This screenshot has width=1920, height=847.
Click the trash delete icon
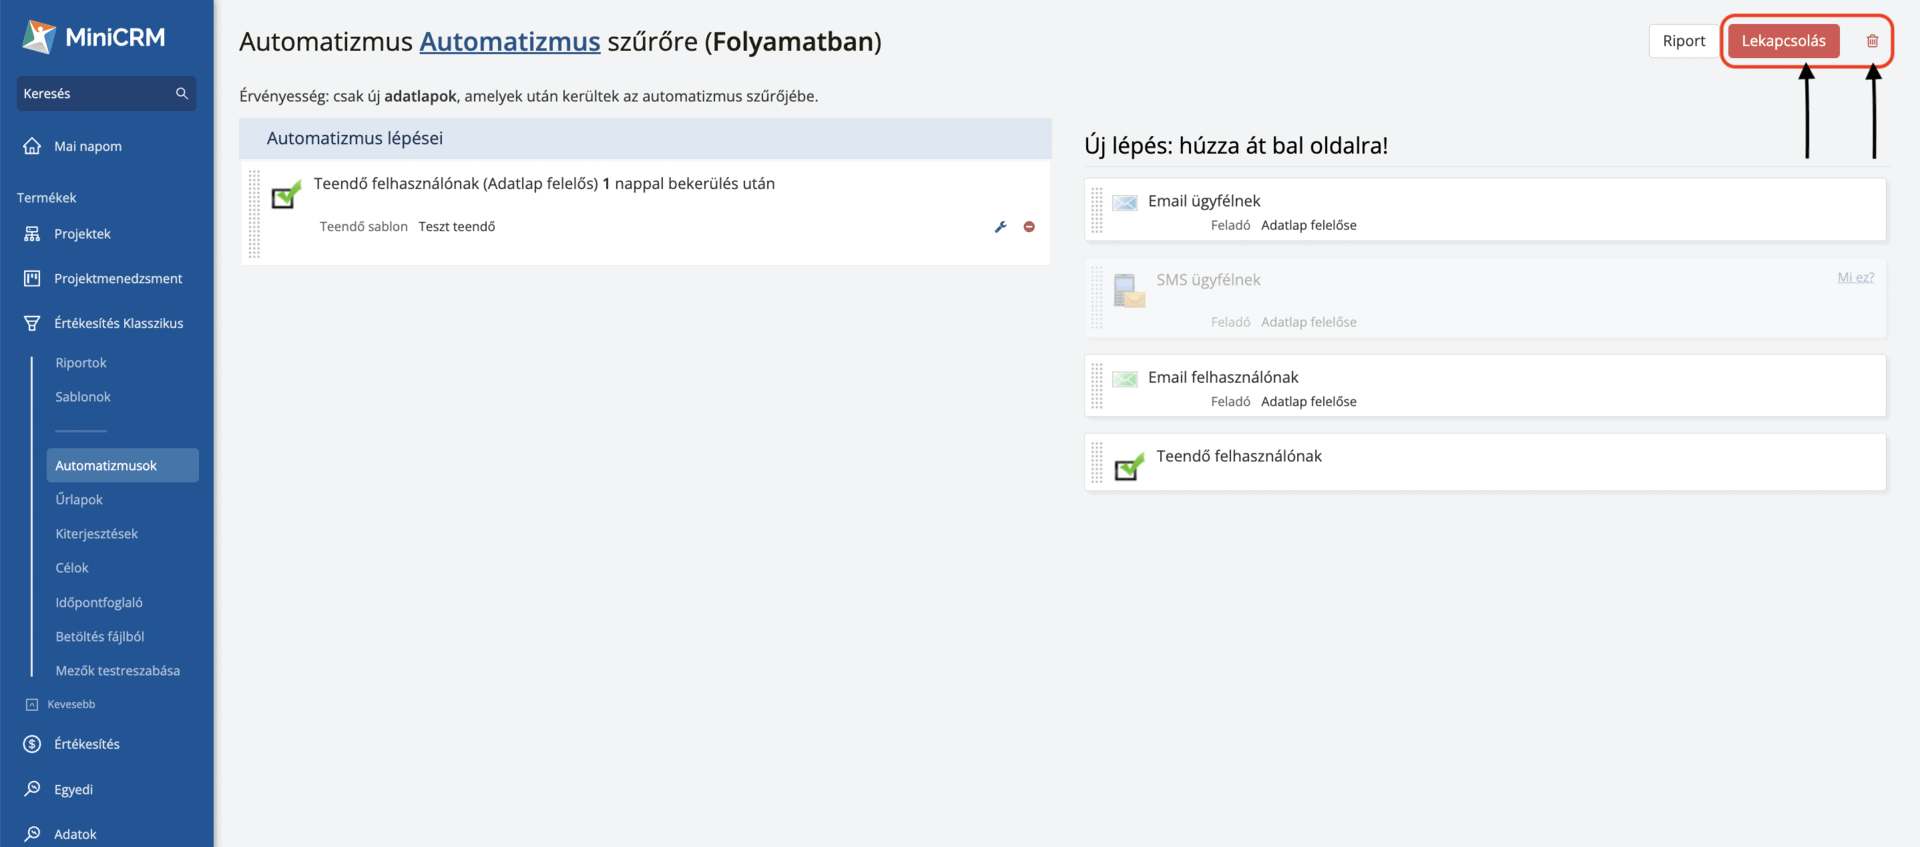click(x=1872, y=41)
